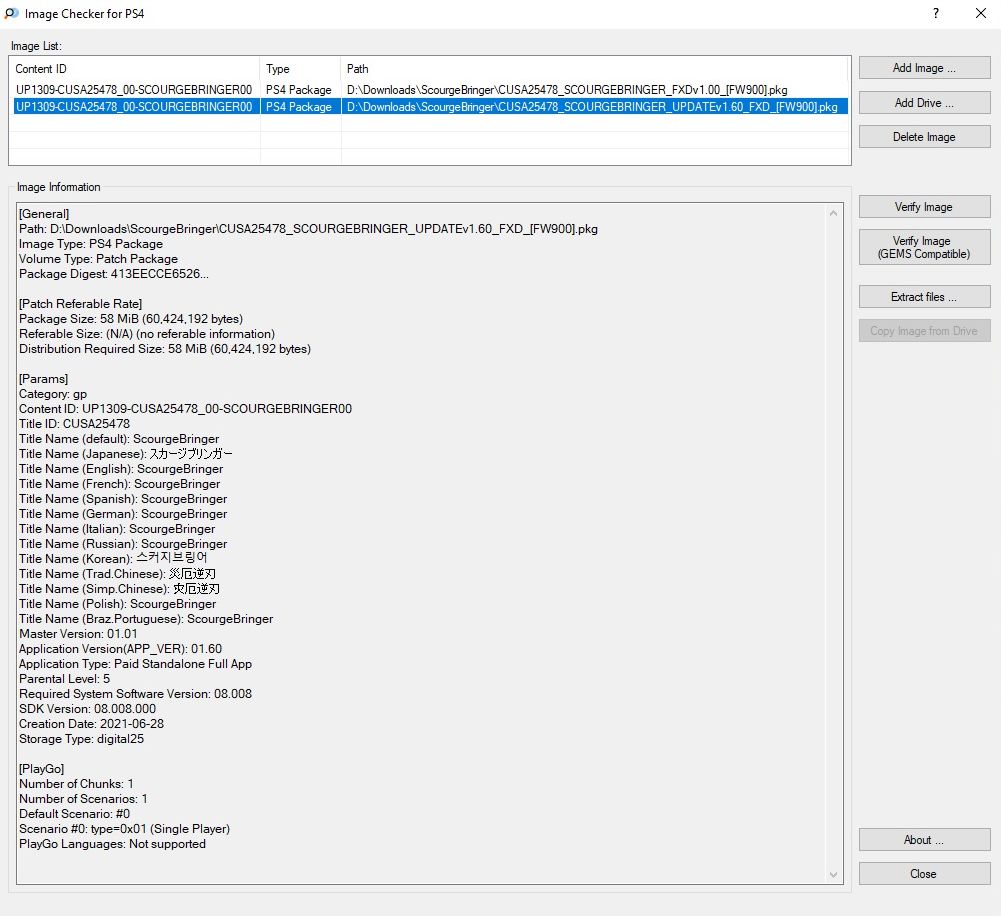Click the Path column header
The height and width of the screenshot is (916, 1001).
[595, 69]
